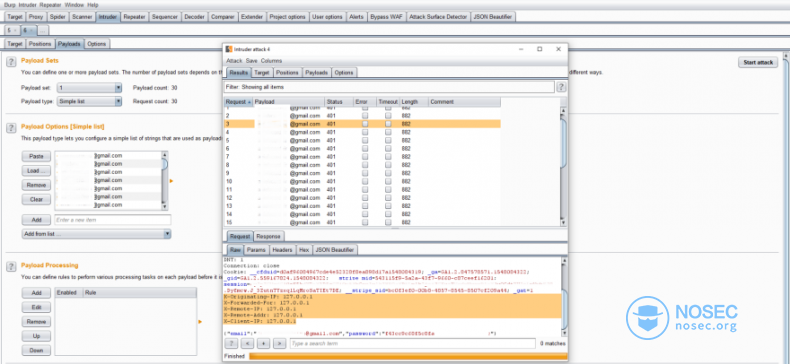The height and width of the screenshot is (364, 790).
Task: Click Burp icon in Intruder attack 4 title bar
Action: pos(229,49)
